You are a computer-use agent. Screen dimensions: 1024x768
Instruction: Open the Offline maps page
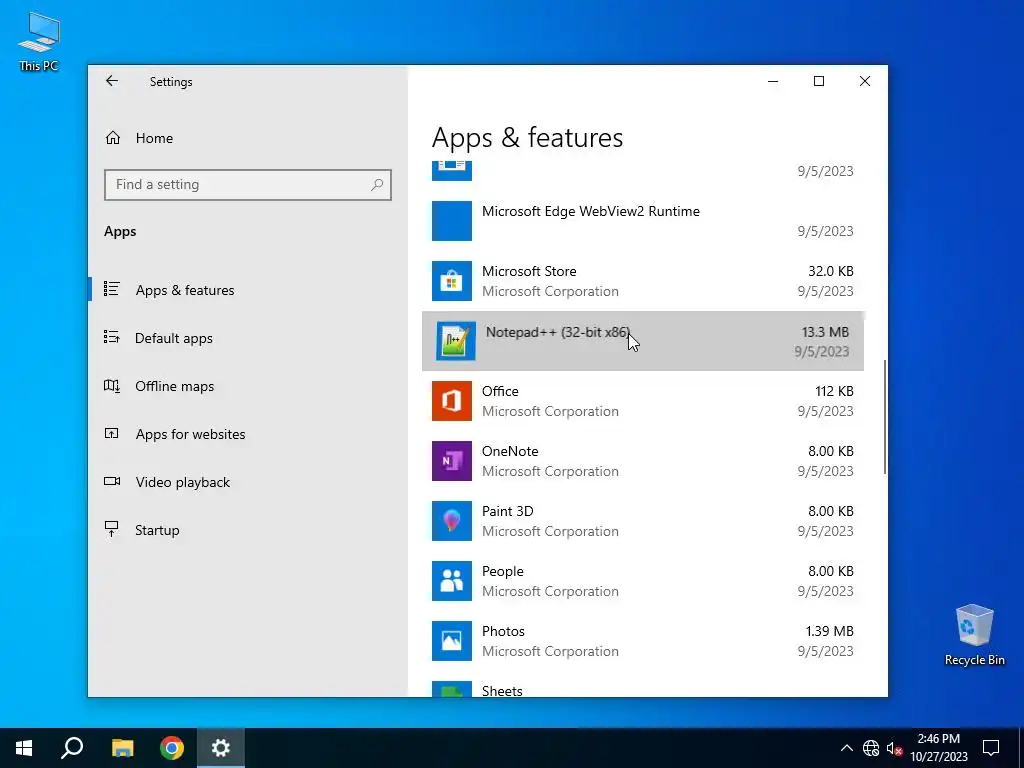point(174,386)
